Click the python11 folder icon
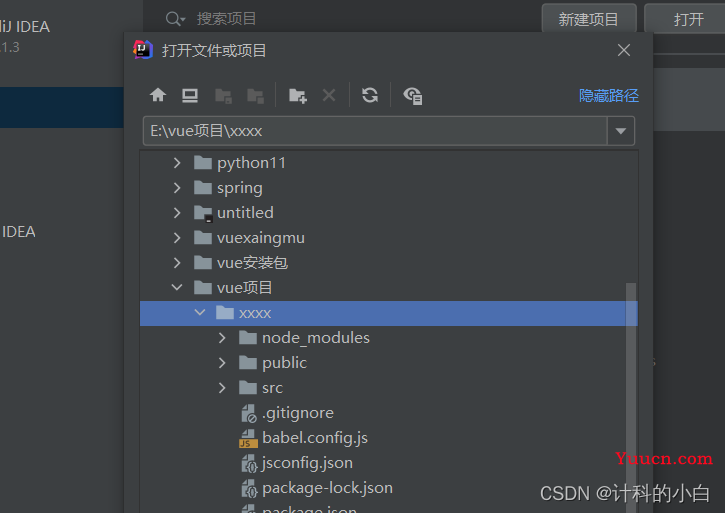The height and width of the screenshot is (513, 725). 203,163
